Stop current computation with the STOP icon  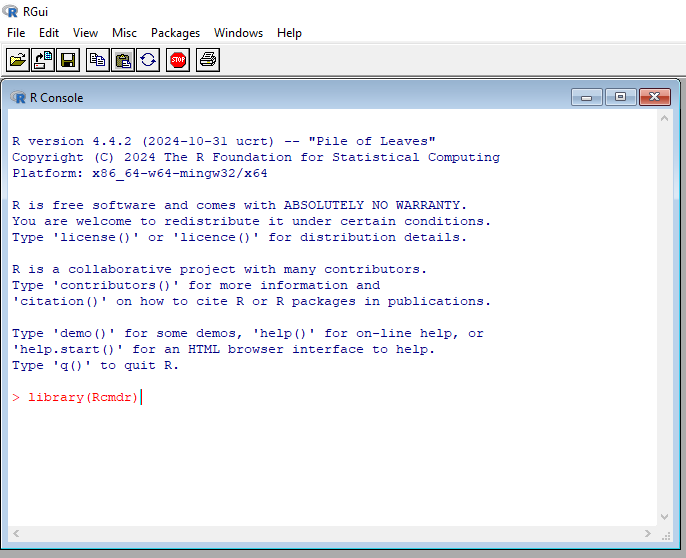[178, 60]
